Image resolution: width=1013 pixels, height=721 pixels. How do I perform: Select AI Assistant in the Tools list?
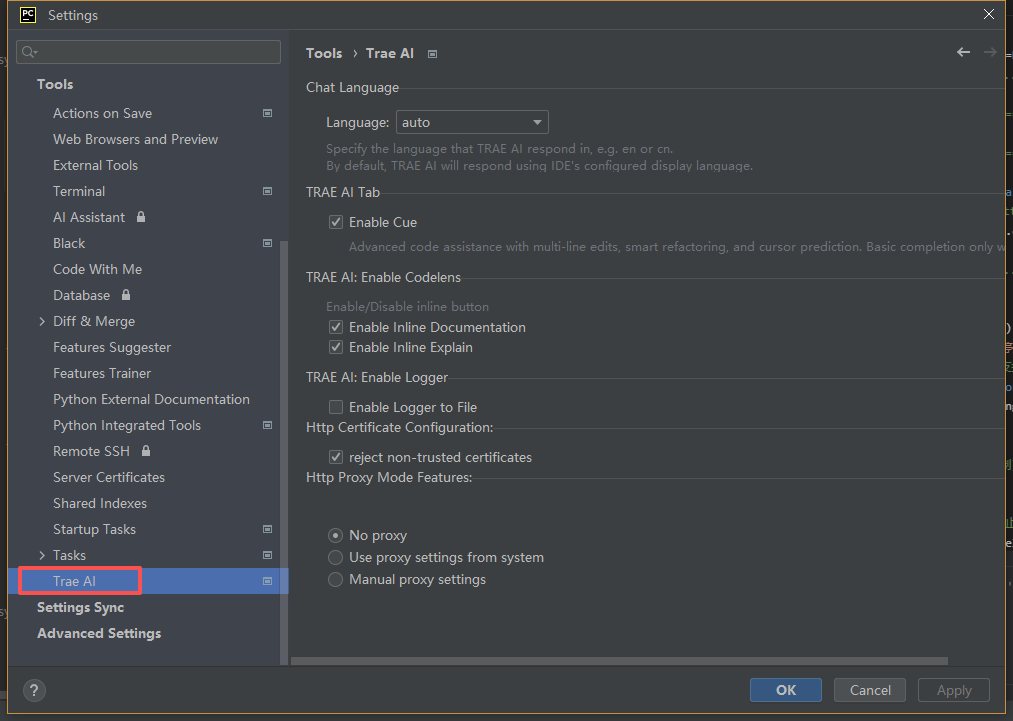[x=89, y=217]
